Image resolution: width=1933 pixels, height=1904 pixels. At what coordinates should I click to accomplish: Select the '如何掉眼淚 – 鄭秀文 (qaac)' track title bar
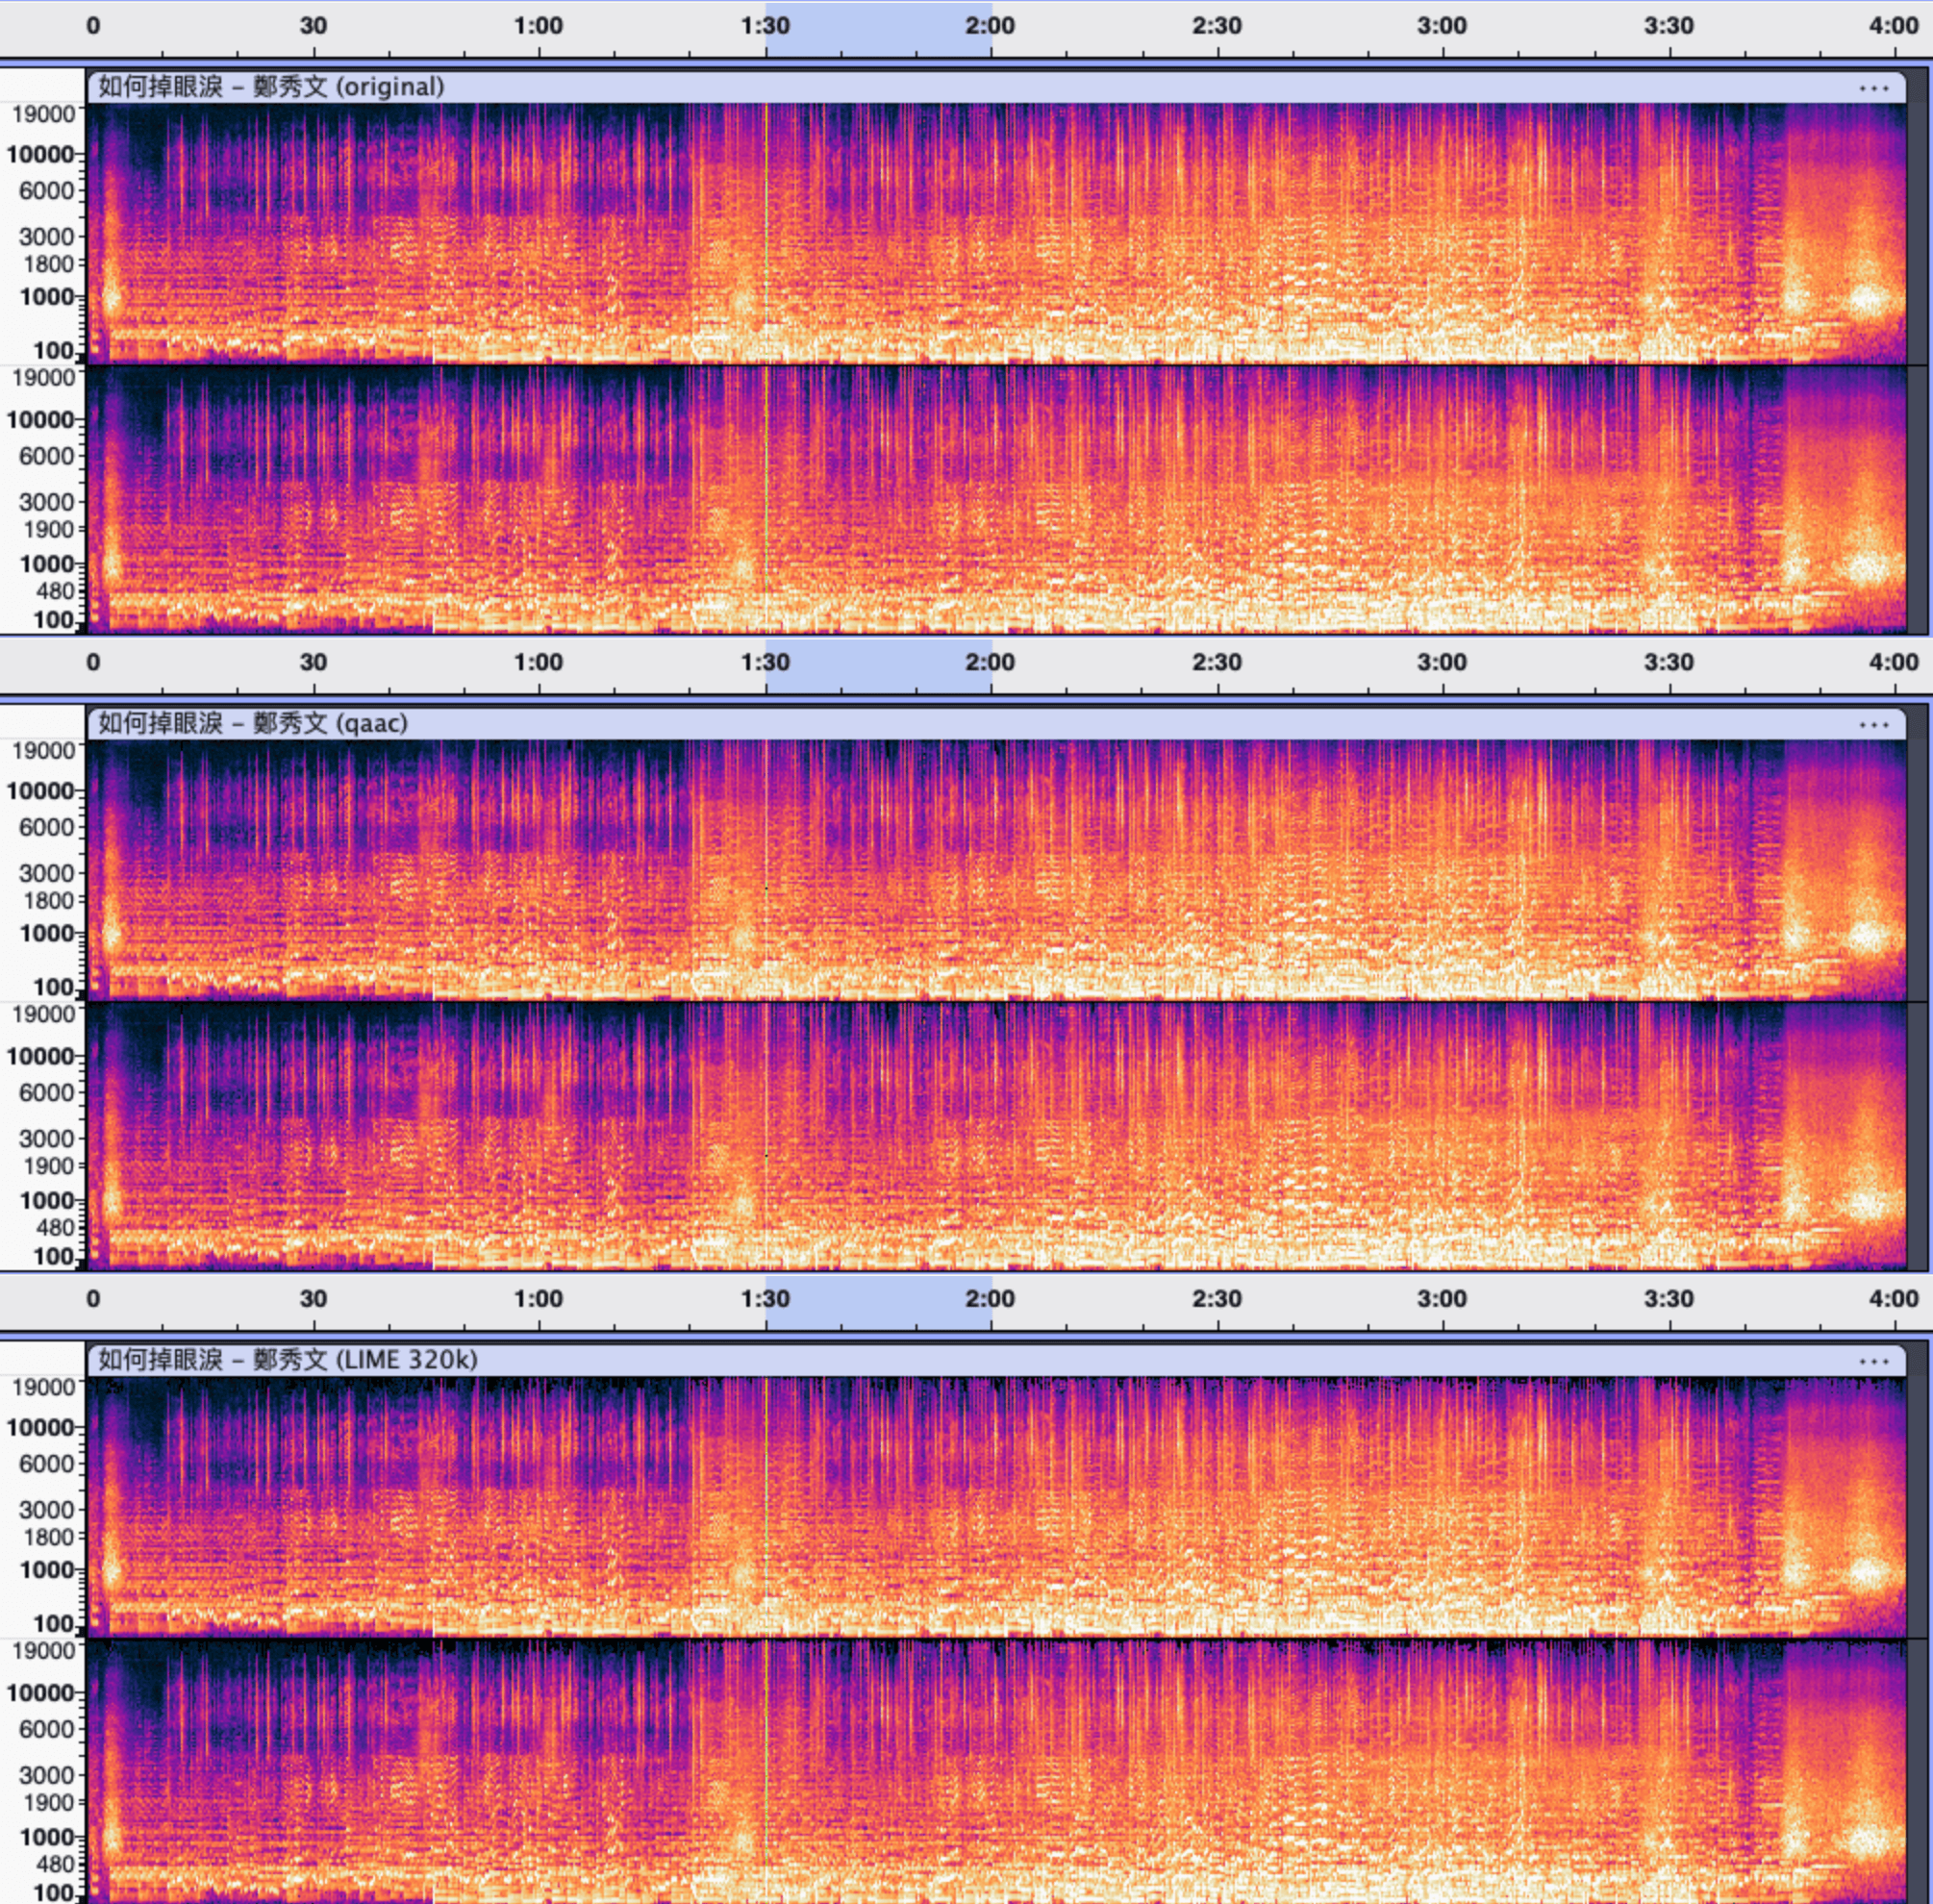click(x=996, y=723)
